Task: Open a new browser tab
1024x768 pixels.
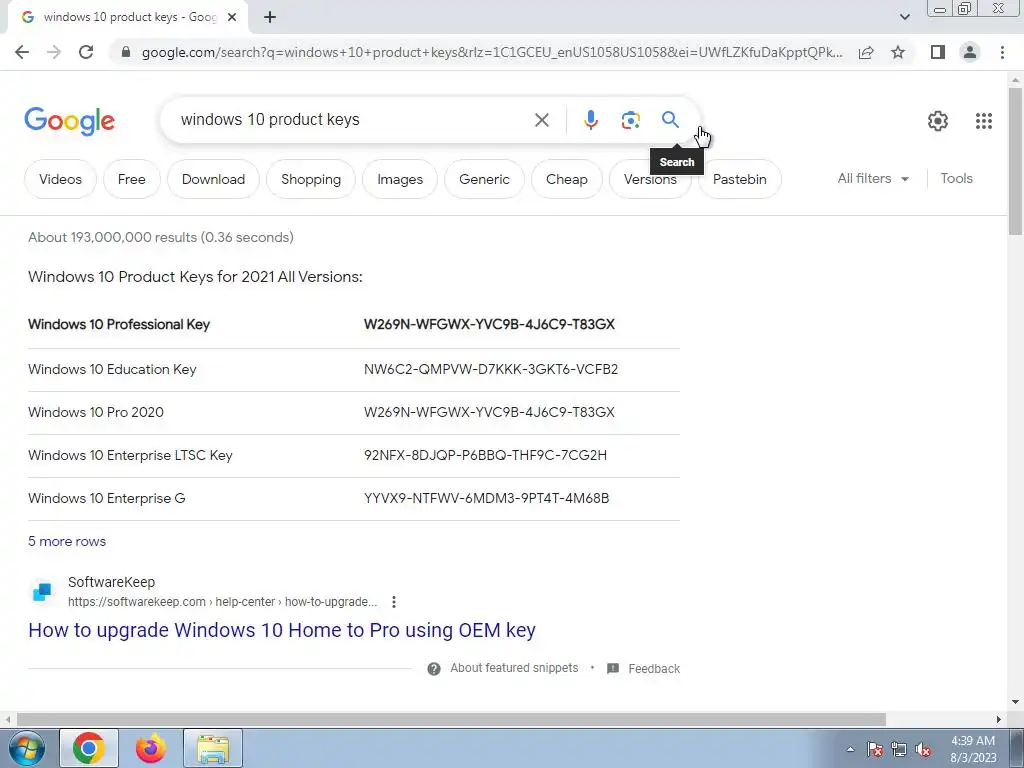Action: pos(270,17)
